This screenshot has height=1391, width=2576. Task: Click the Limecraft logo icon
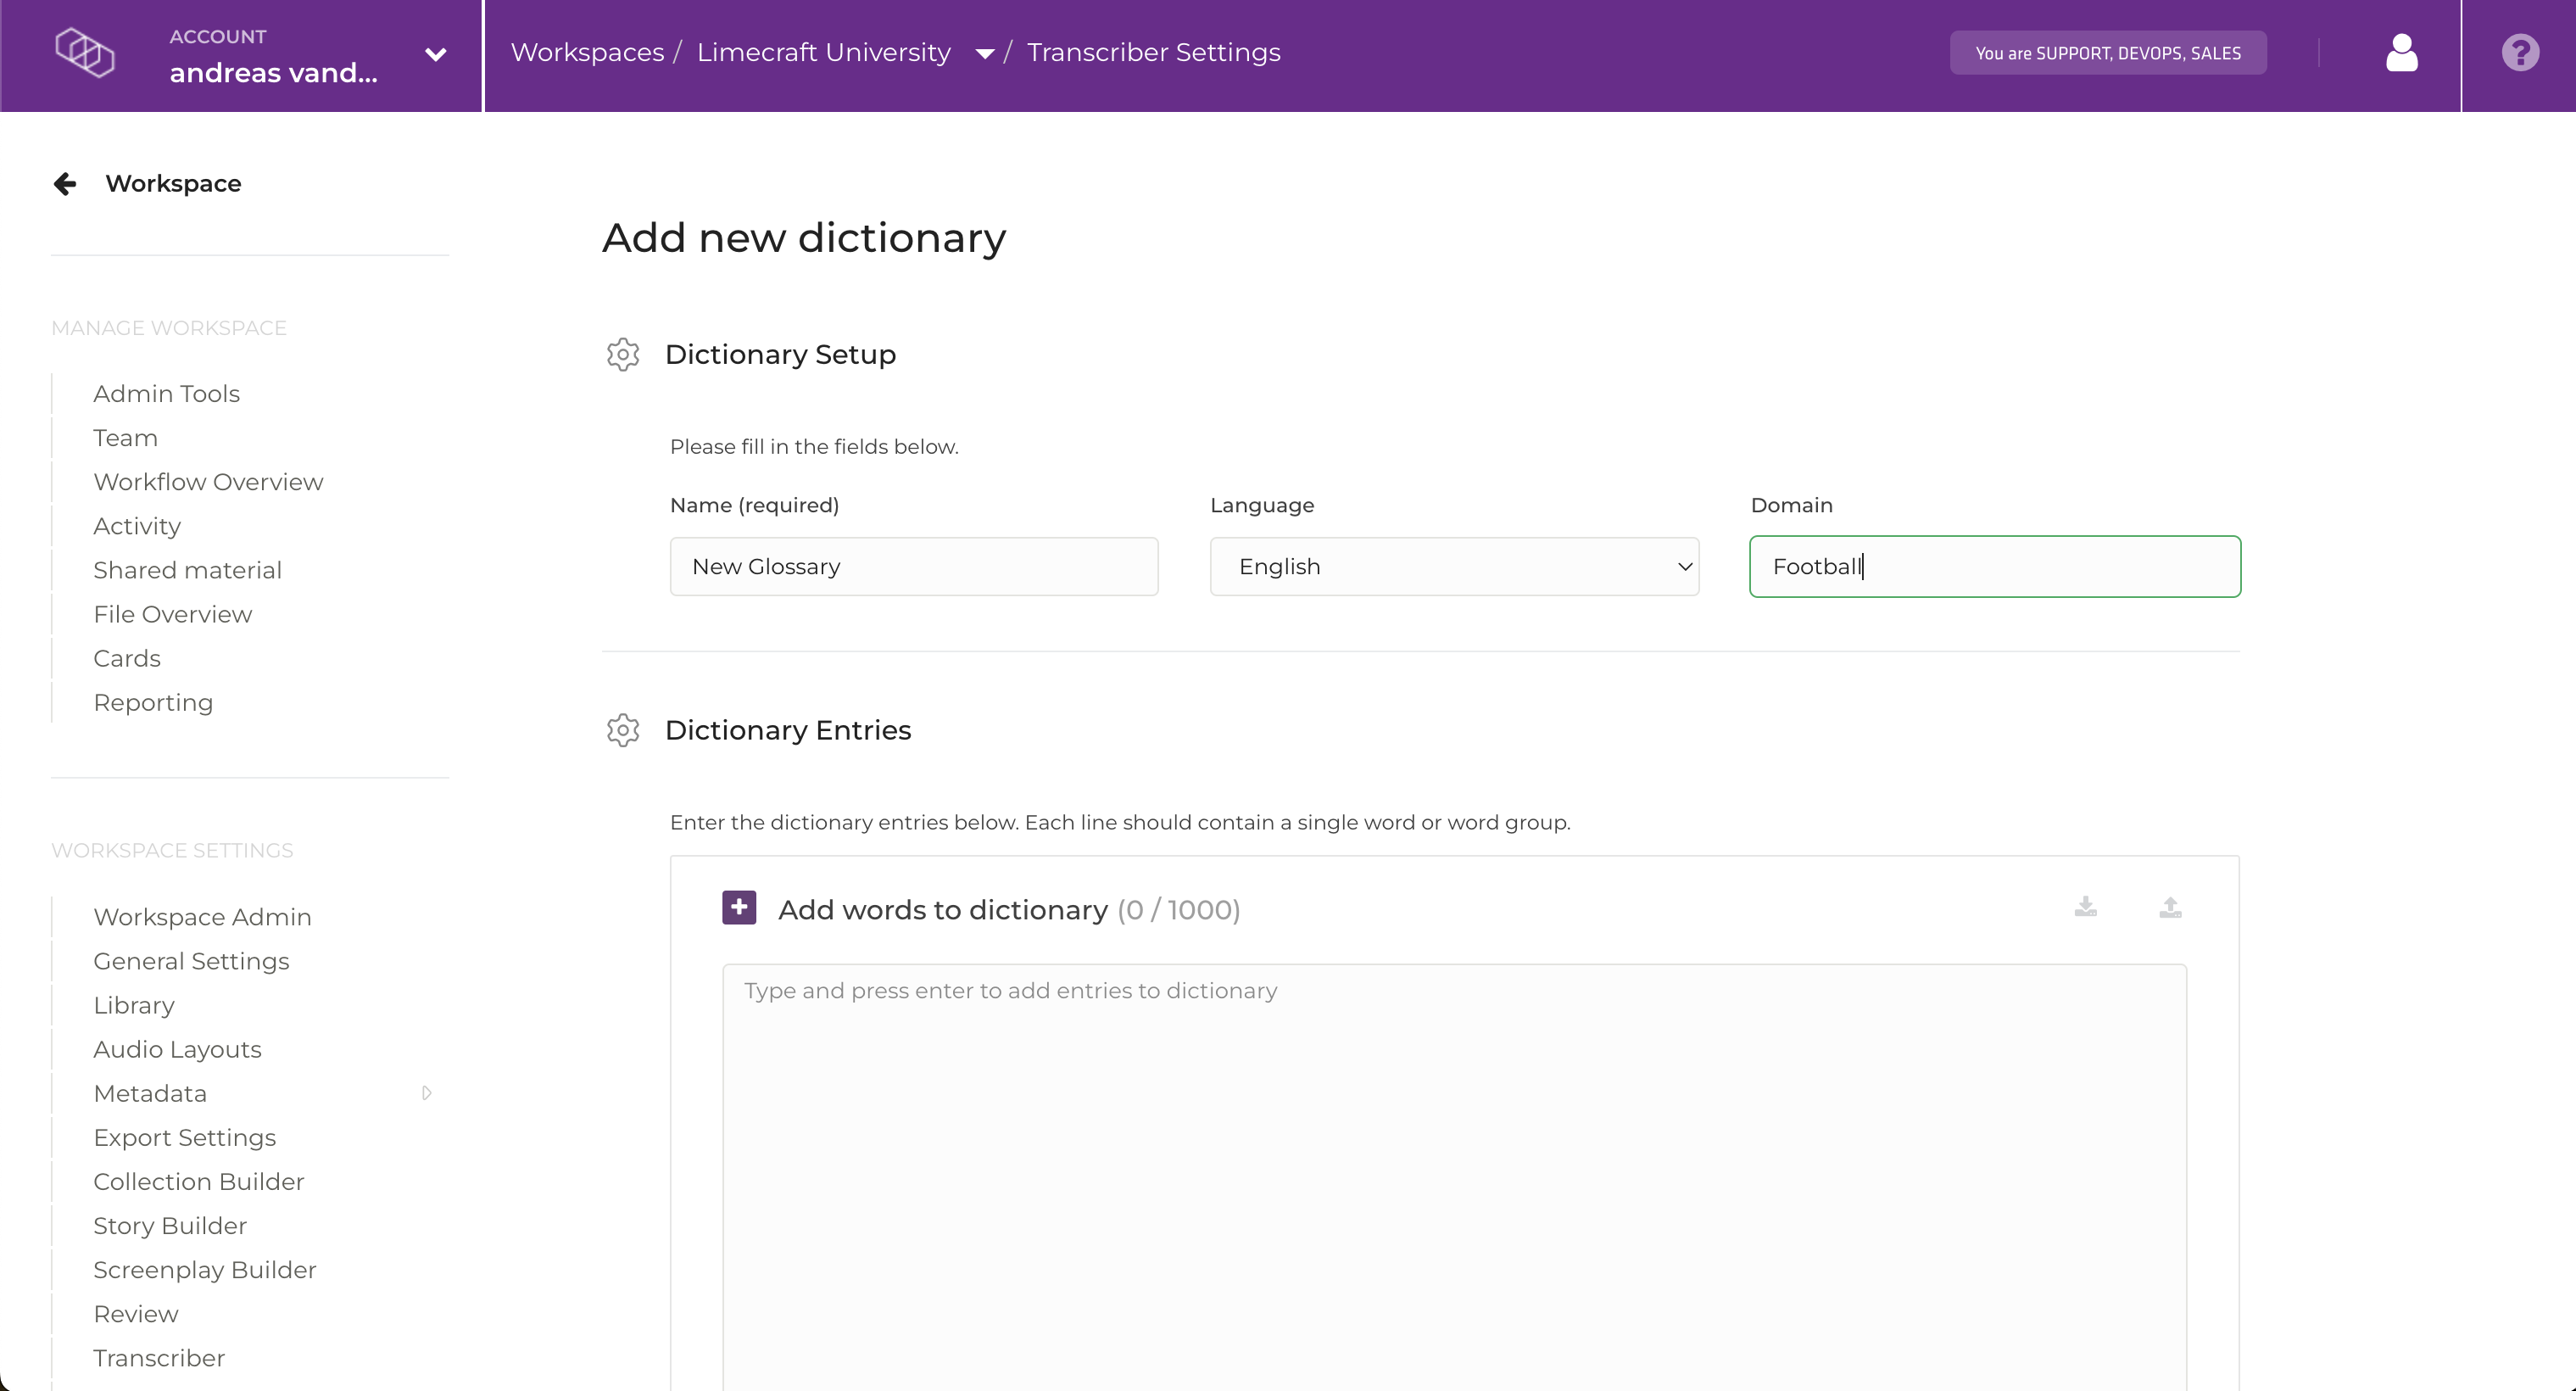(x=85, y=53)
